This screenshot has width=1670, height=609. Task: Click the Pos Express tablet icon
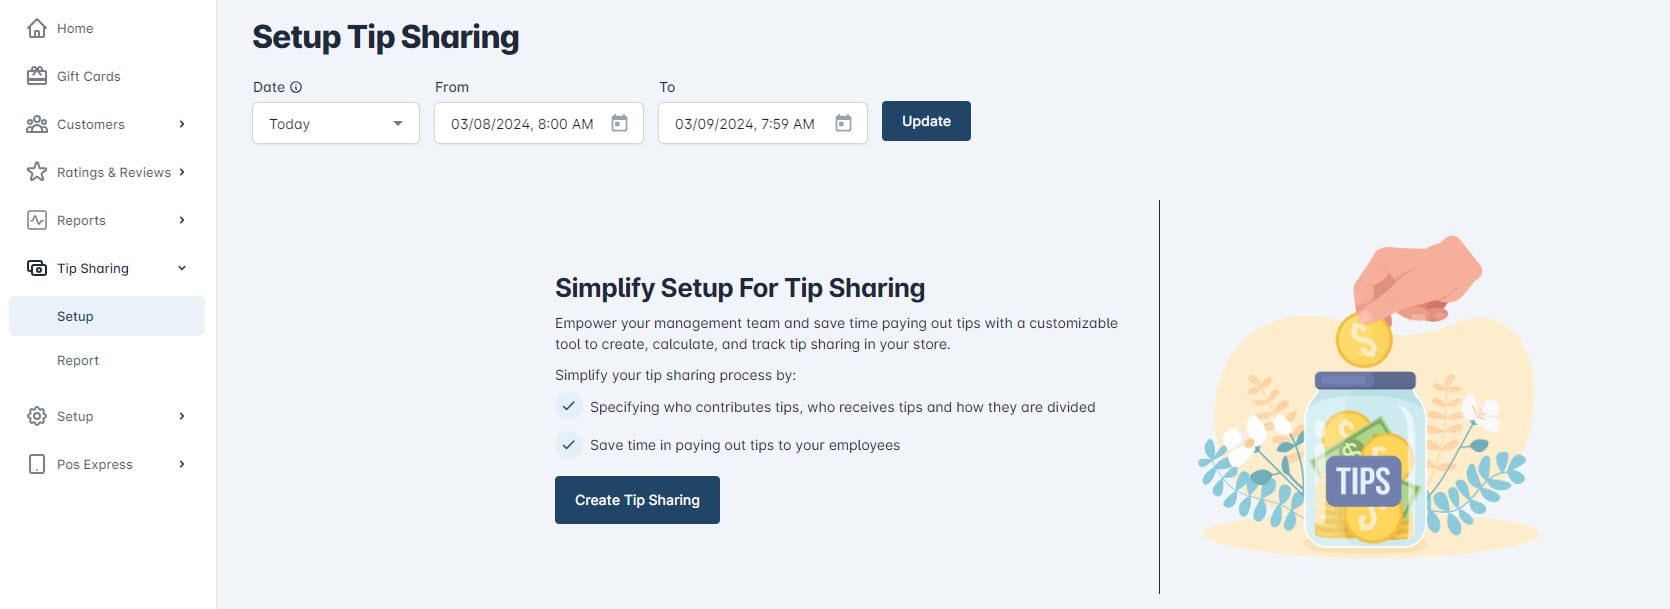(x=37, y=464)
